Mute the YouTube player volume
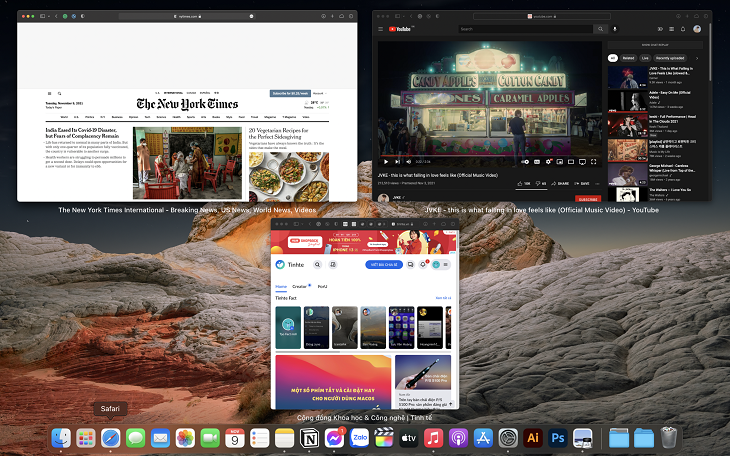The image size is (730, 456). 408,162
